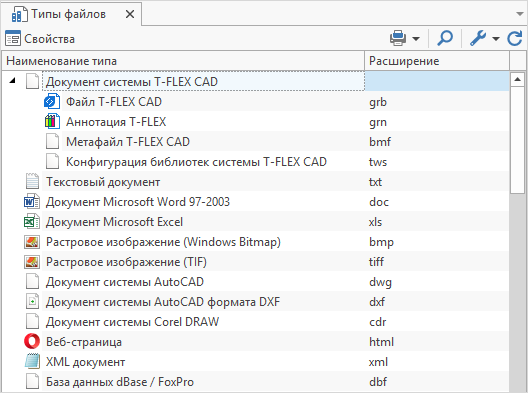Open the tab list dropdown arrow
This screenshot has height=393, width=528.
click(x=520, y=14)
